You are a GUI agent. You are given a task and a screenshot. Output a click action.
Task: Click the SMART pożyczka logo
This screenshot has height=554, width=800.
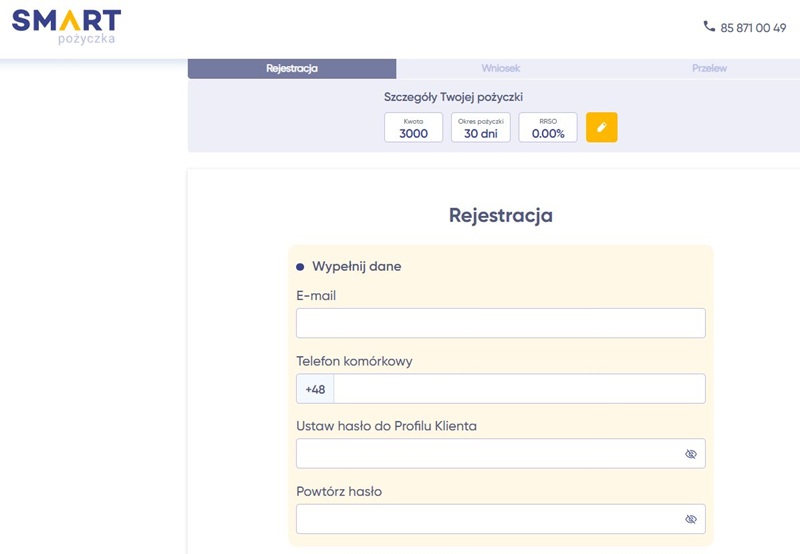tap(66, 27)
